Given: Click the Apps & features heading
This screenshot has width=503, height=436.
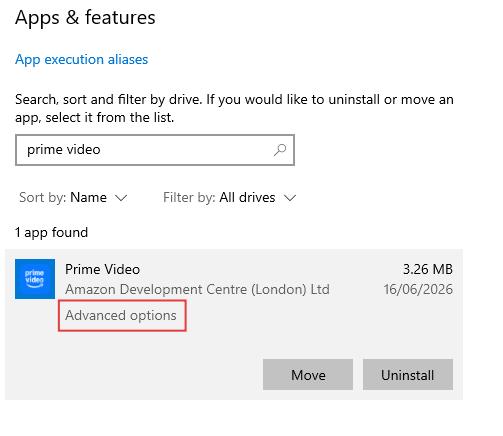Looking at the screenshot, I should [85, 18].
